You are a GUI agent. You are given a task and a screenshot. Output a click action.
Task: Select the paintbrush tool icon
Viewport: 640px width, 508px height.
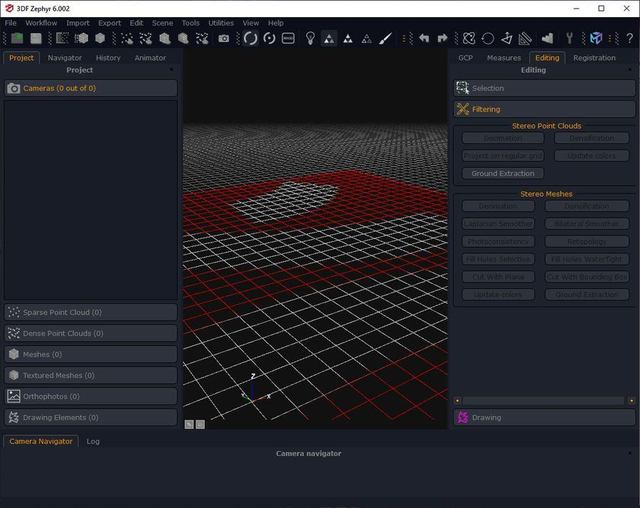coord(385,38)
